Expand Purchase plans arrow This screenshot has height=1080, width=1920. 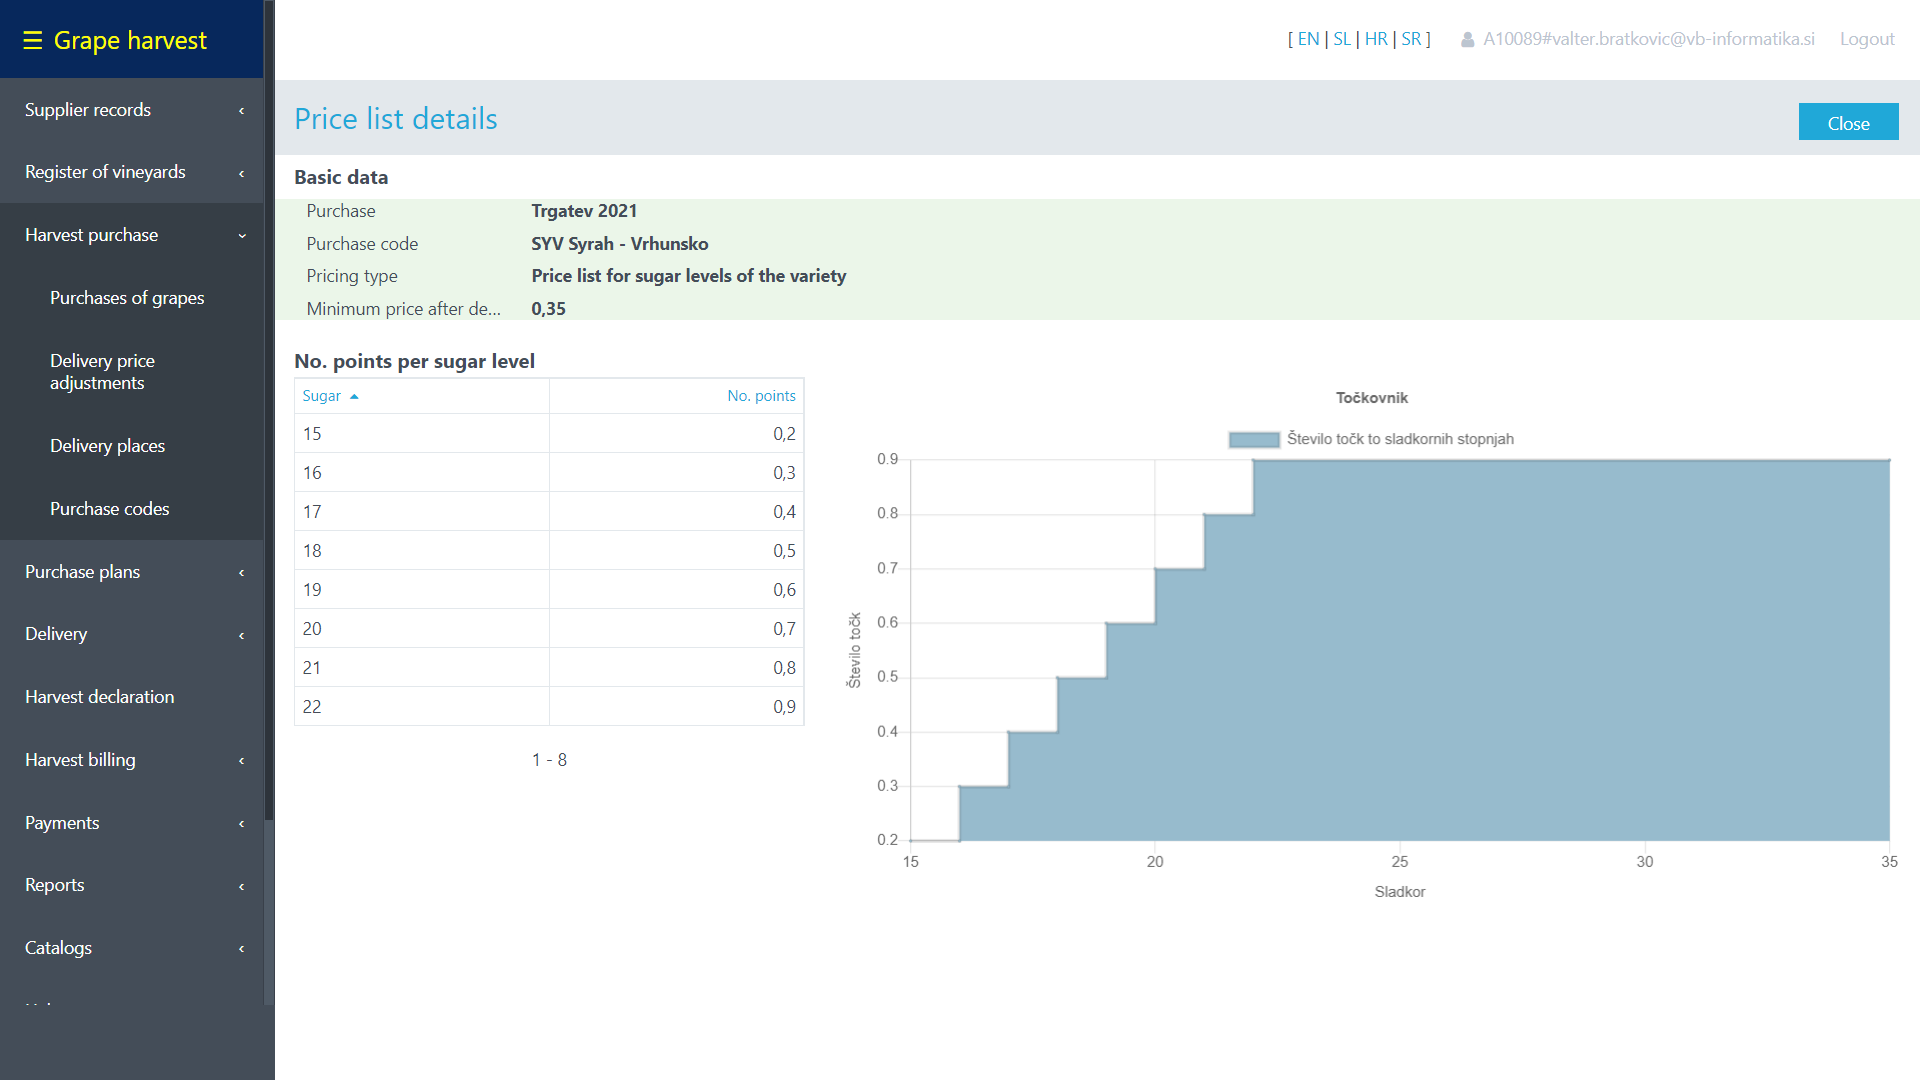(x=241, y=573)
